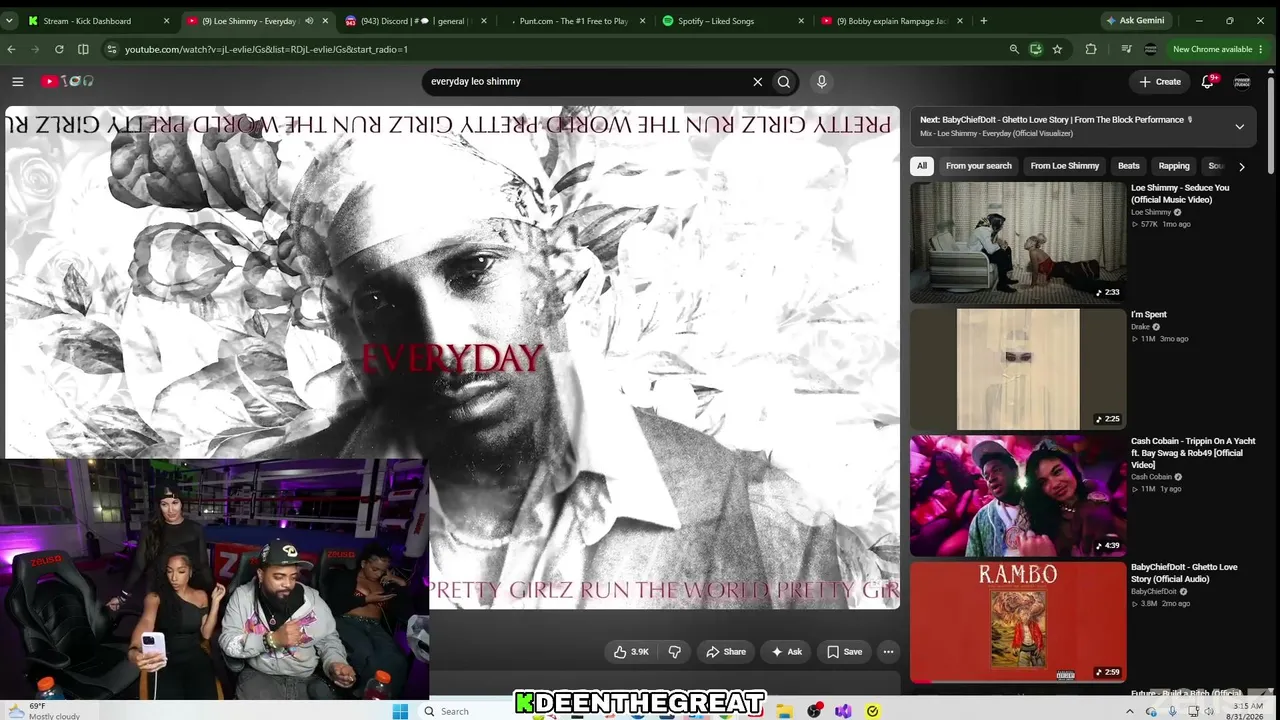
Task: Click the New Chrome available update button
Action: tap(1218, 49)
